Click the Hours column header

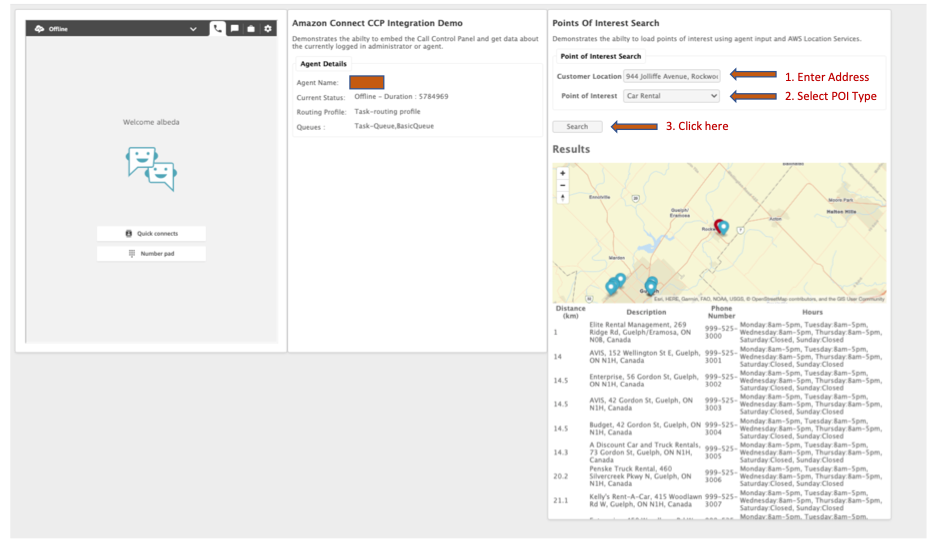(812, 312)
